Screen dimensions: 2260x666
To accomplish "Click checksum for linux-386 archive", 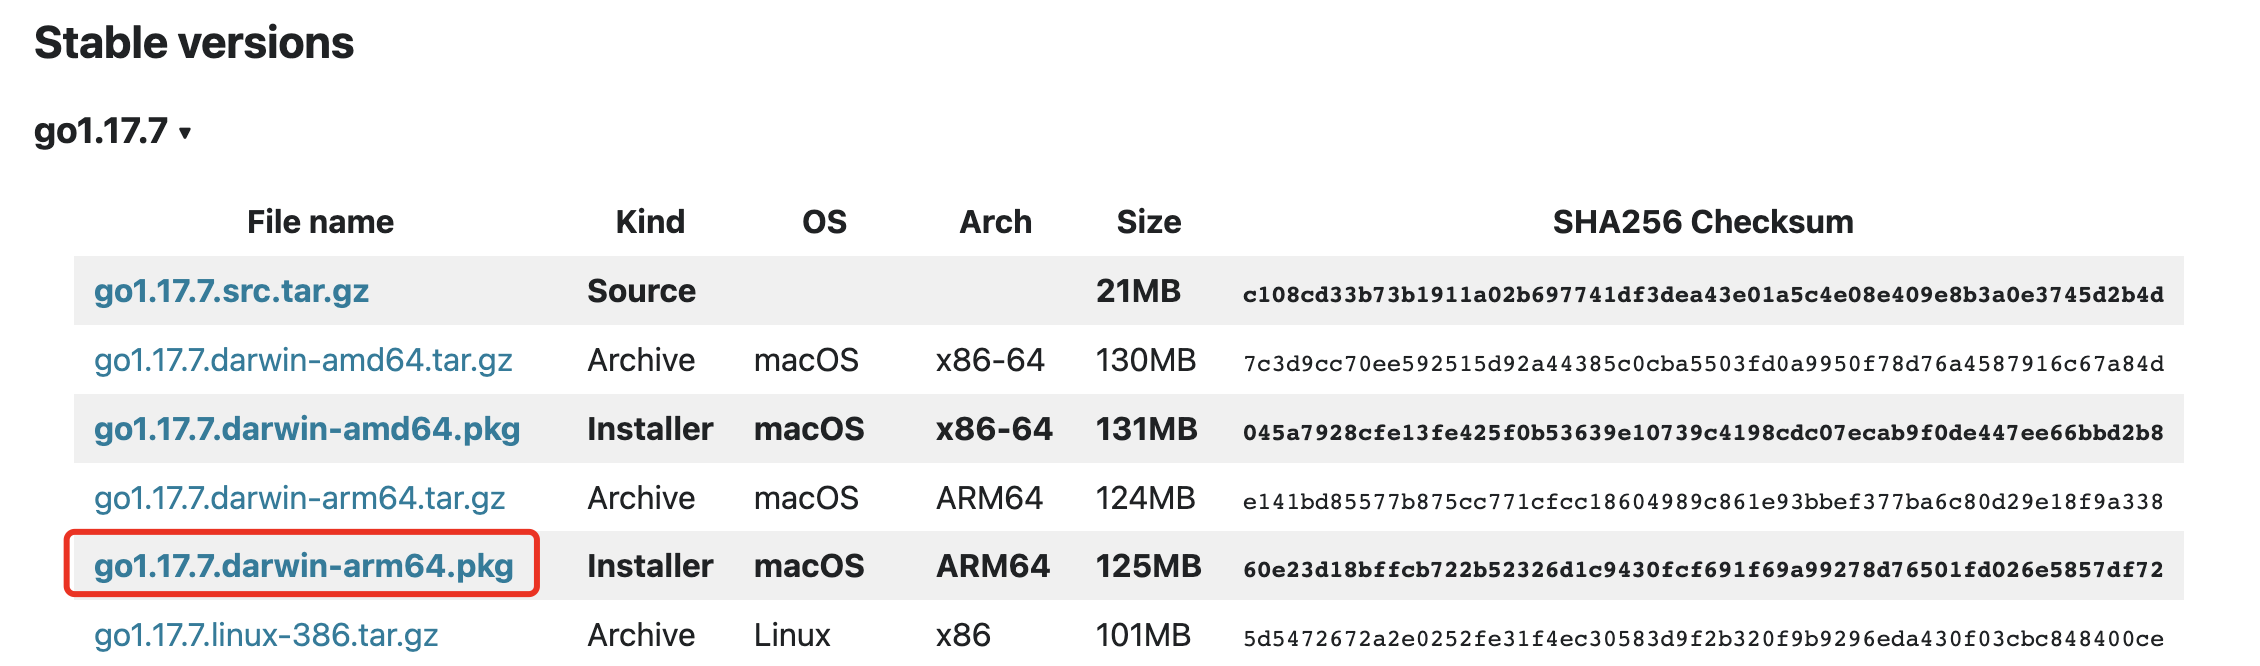I will [x=1702, y=638].
